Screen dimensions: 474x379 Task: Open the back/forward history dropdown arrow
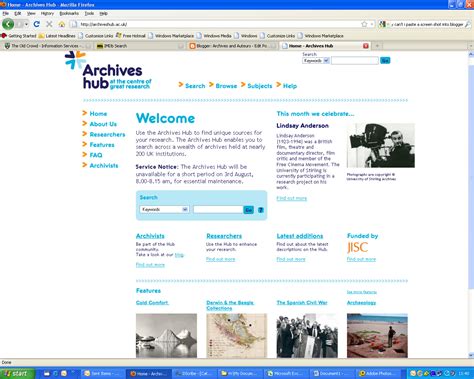[x=26, y=24]
